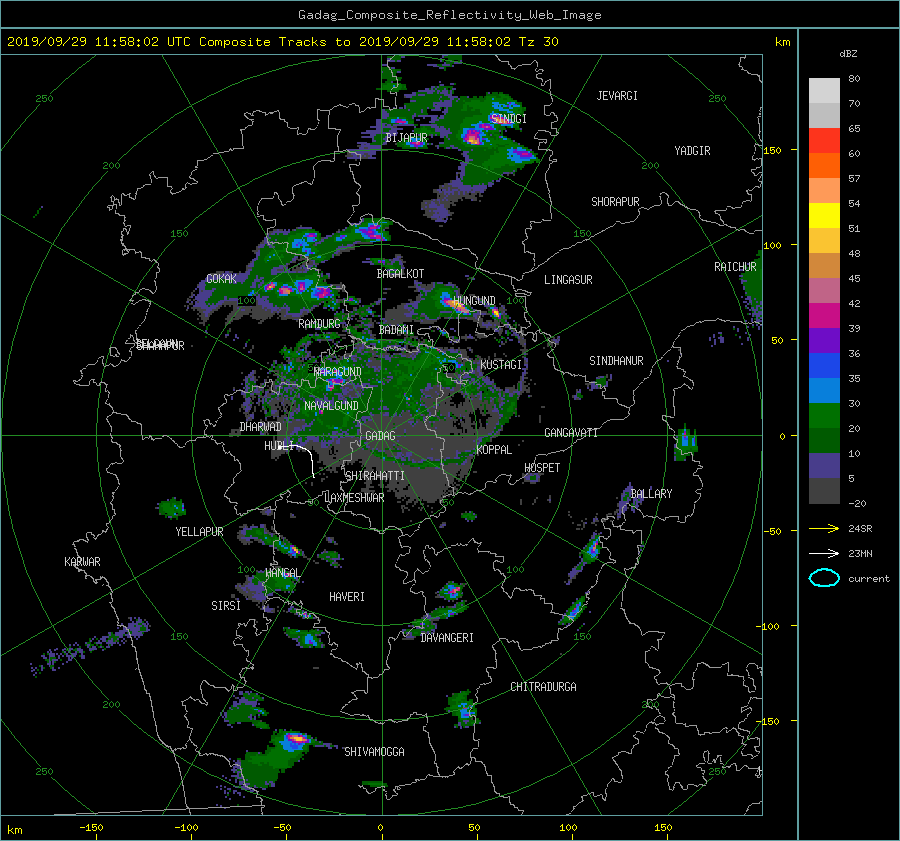The image size is (900, 841).
Task: Click the HANGAL town label
Action: 282,573
